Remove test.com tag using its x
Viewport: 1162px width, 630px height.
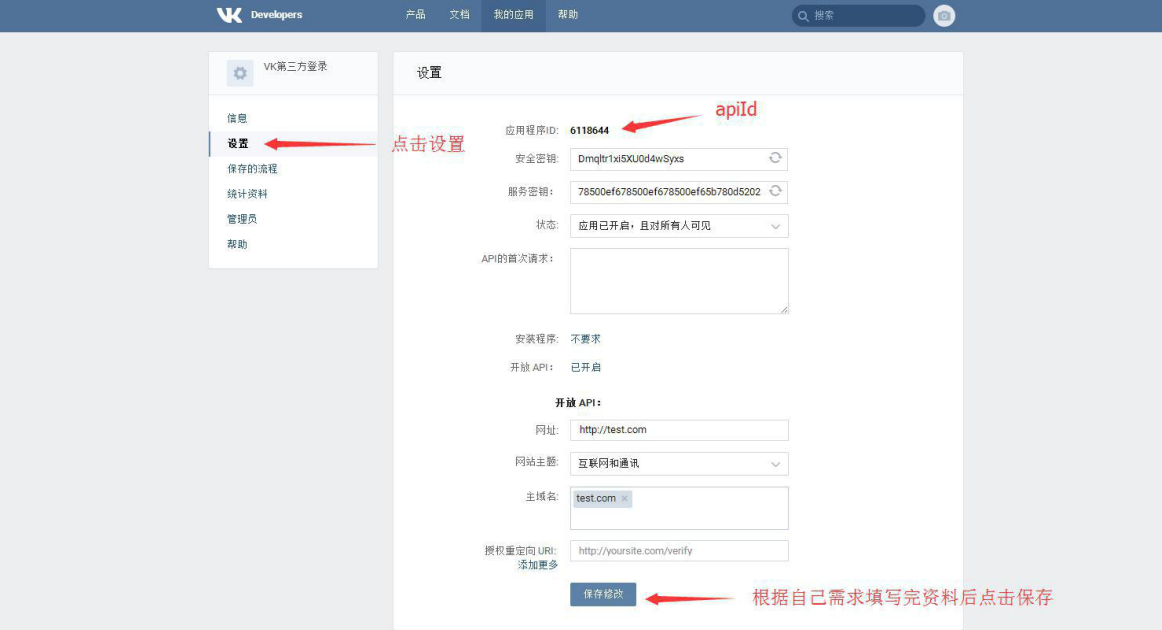pyautogui.click(x=625, y=498)
